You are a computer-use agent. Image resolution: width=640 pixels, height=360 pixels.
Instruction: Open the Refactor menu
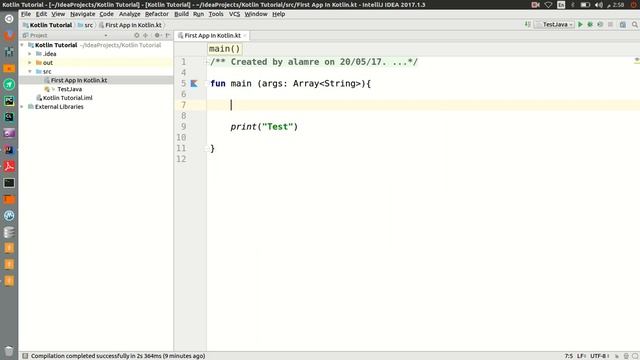tap(157, 14)
